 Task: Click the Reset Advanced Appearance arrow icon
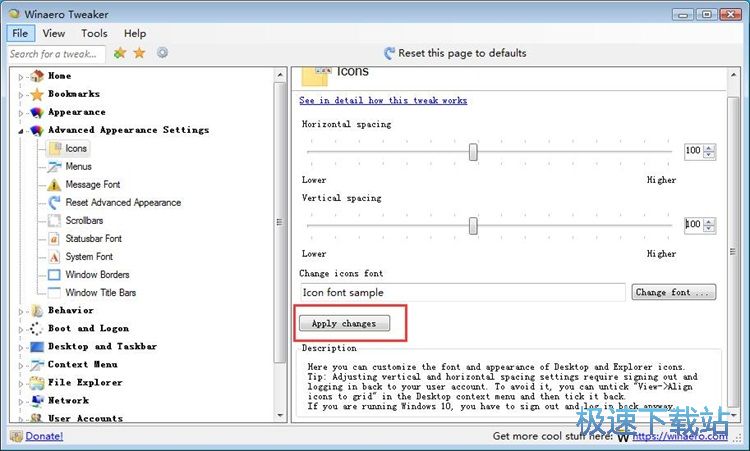55,202
